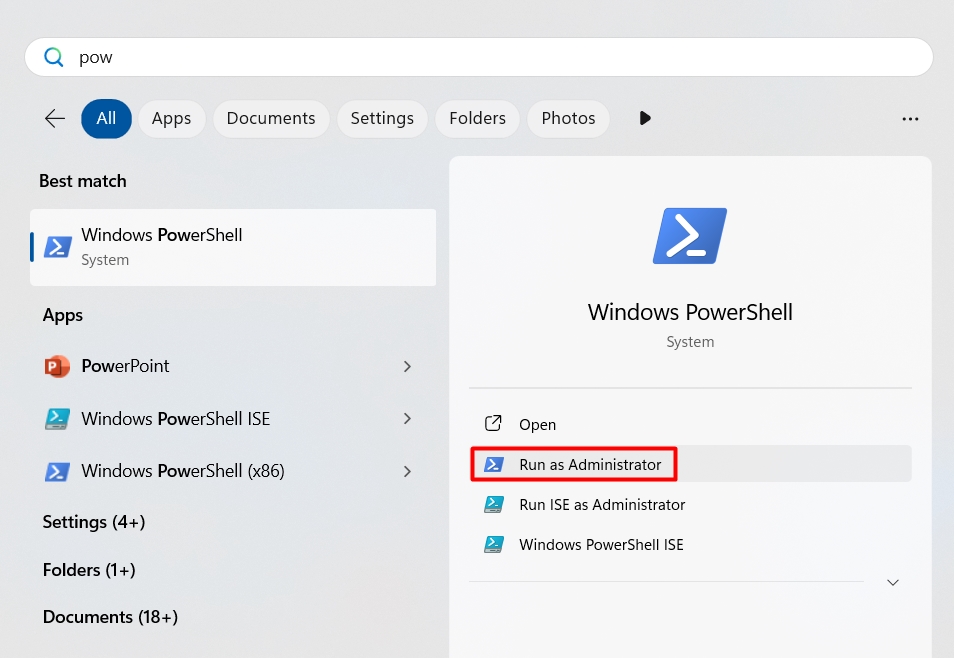Open Windows PowerShell ISE from preview actions
954x658 pixels.
(601, 544)
